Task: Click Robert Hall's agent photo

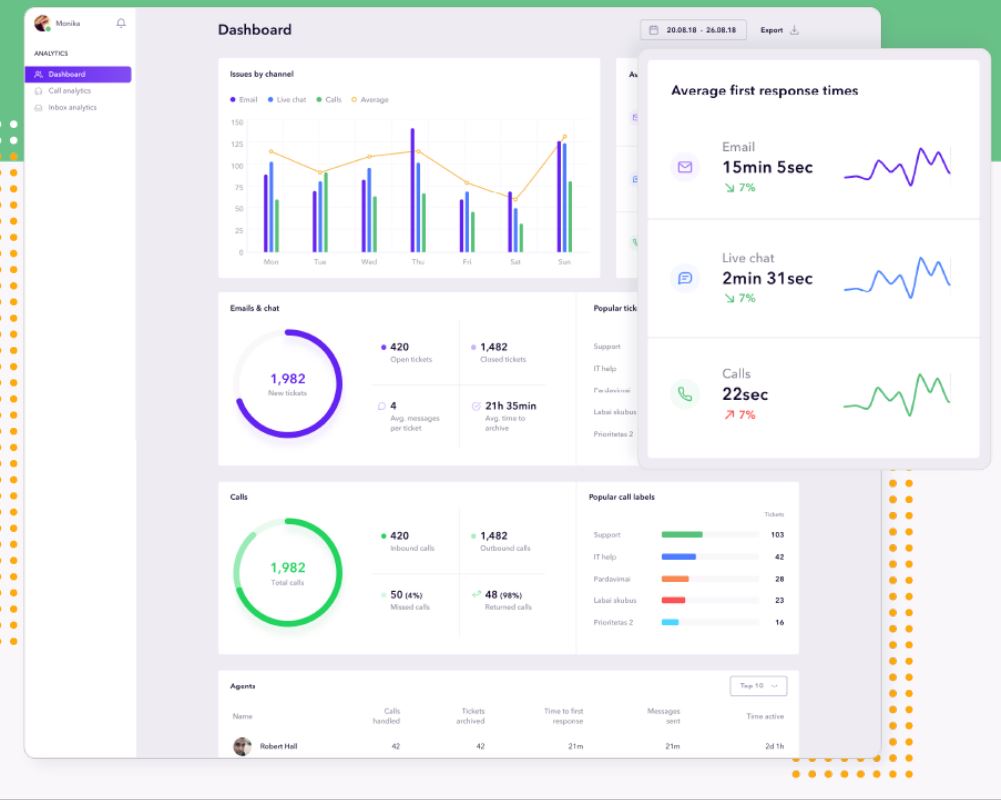Action: tap(242, 746)
